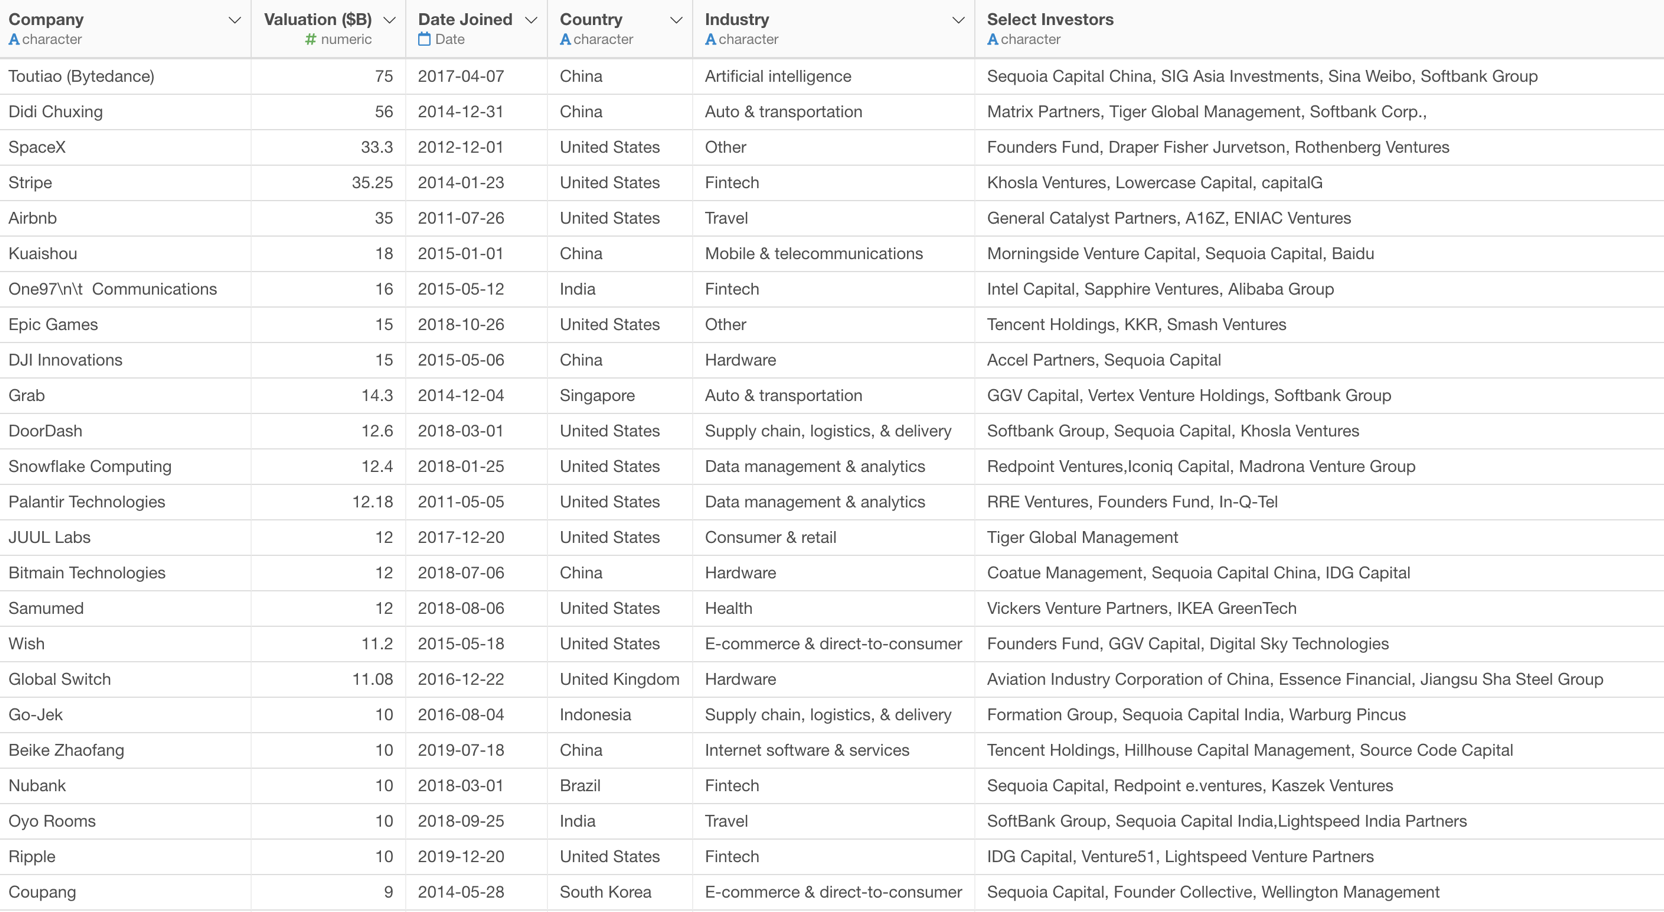Open the Country column dropdown arrow
This screenshot has height=912, width=1664.
pyautogui.click(x=676, y=20)
